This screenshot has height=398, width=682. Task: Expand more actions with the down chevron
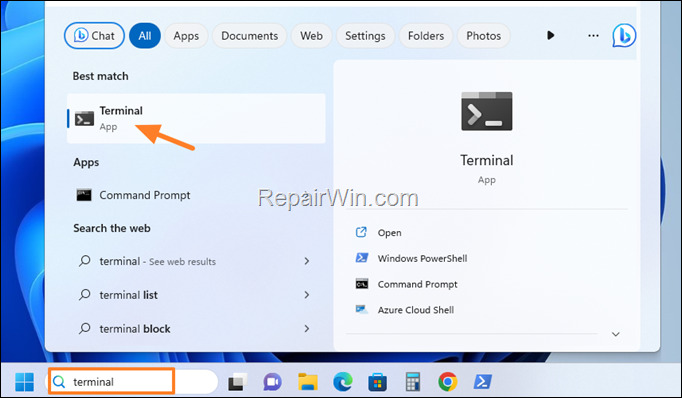coord(615,334)
